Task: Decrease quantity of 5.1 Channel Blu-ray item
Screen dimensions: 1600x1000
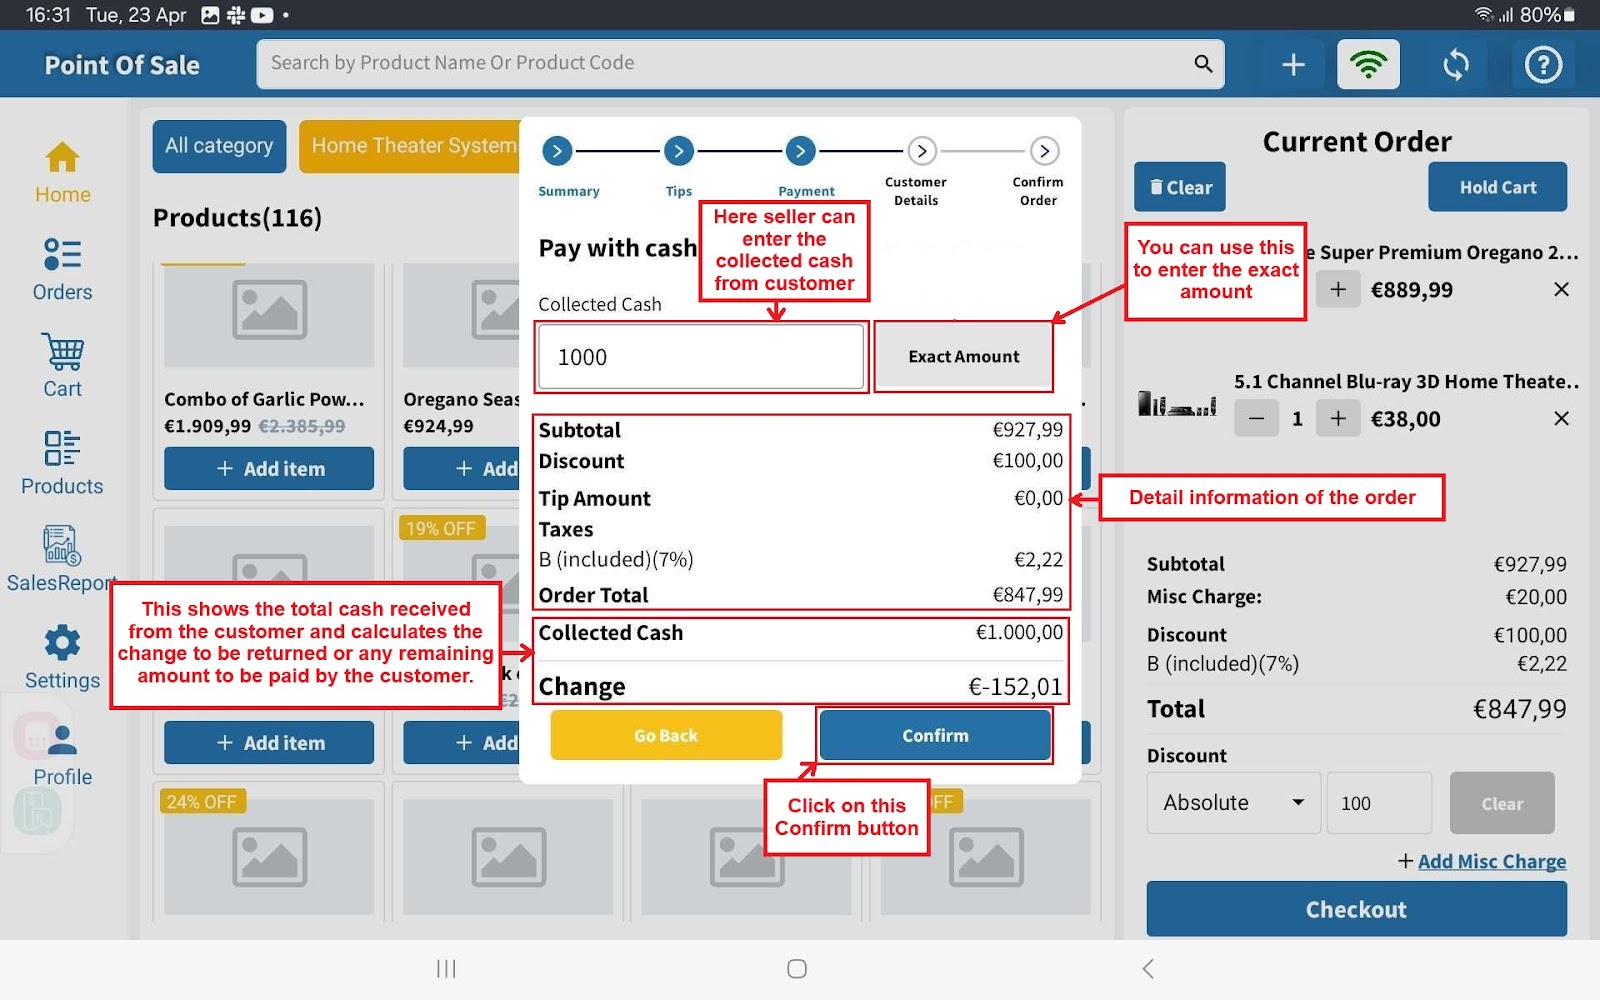Action: coord(1256,418)
